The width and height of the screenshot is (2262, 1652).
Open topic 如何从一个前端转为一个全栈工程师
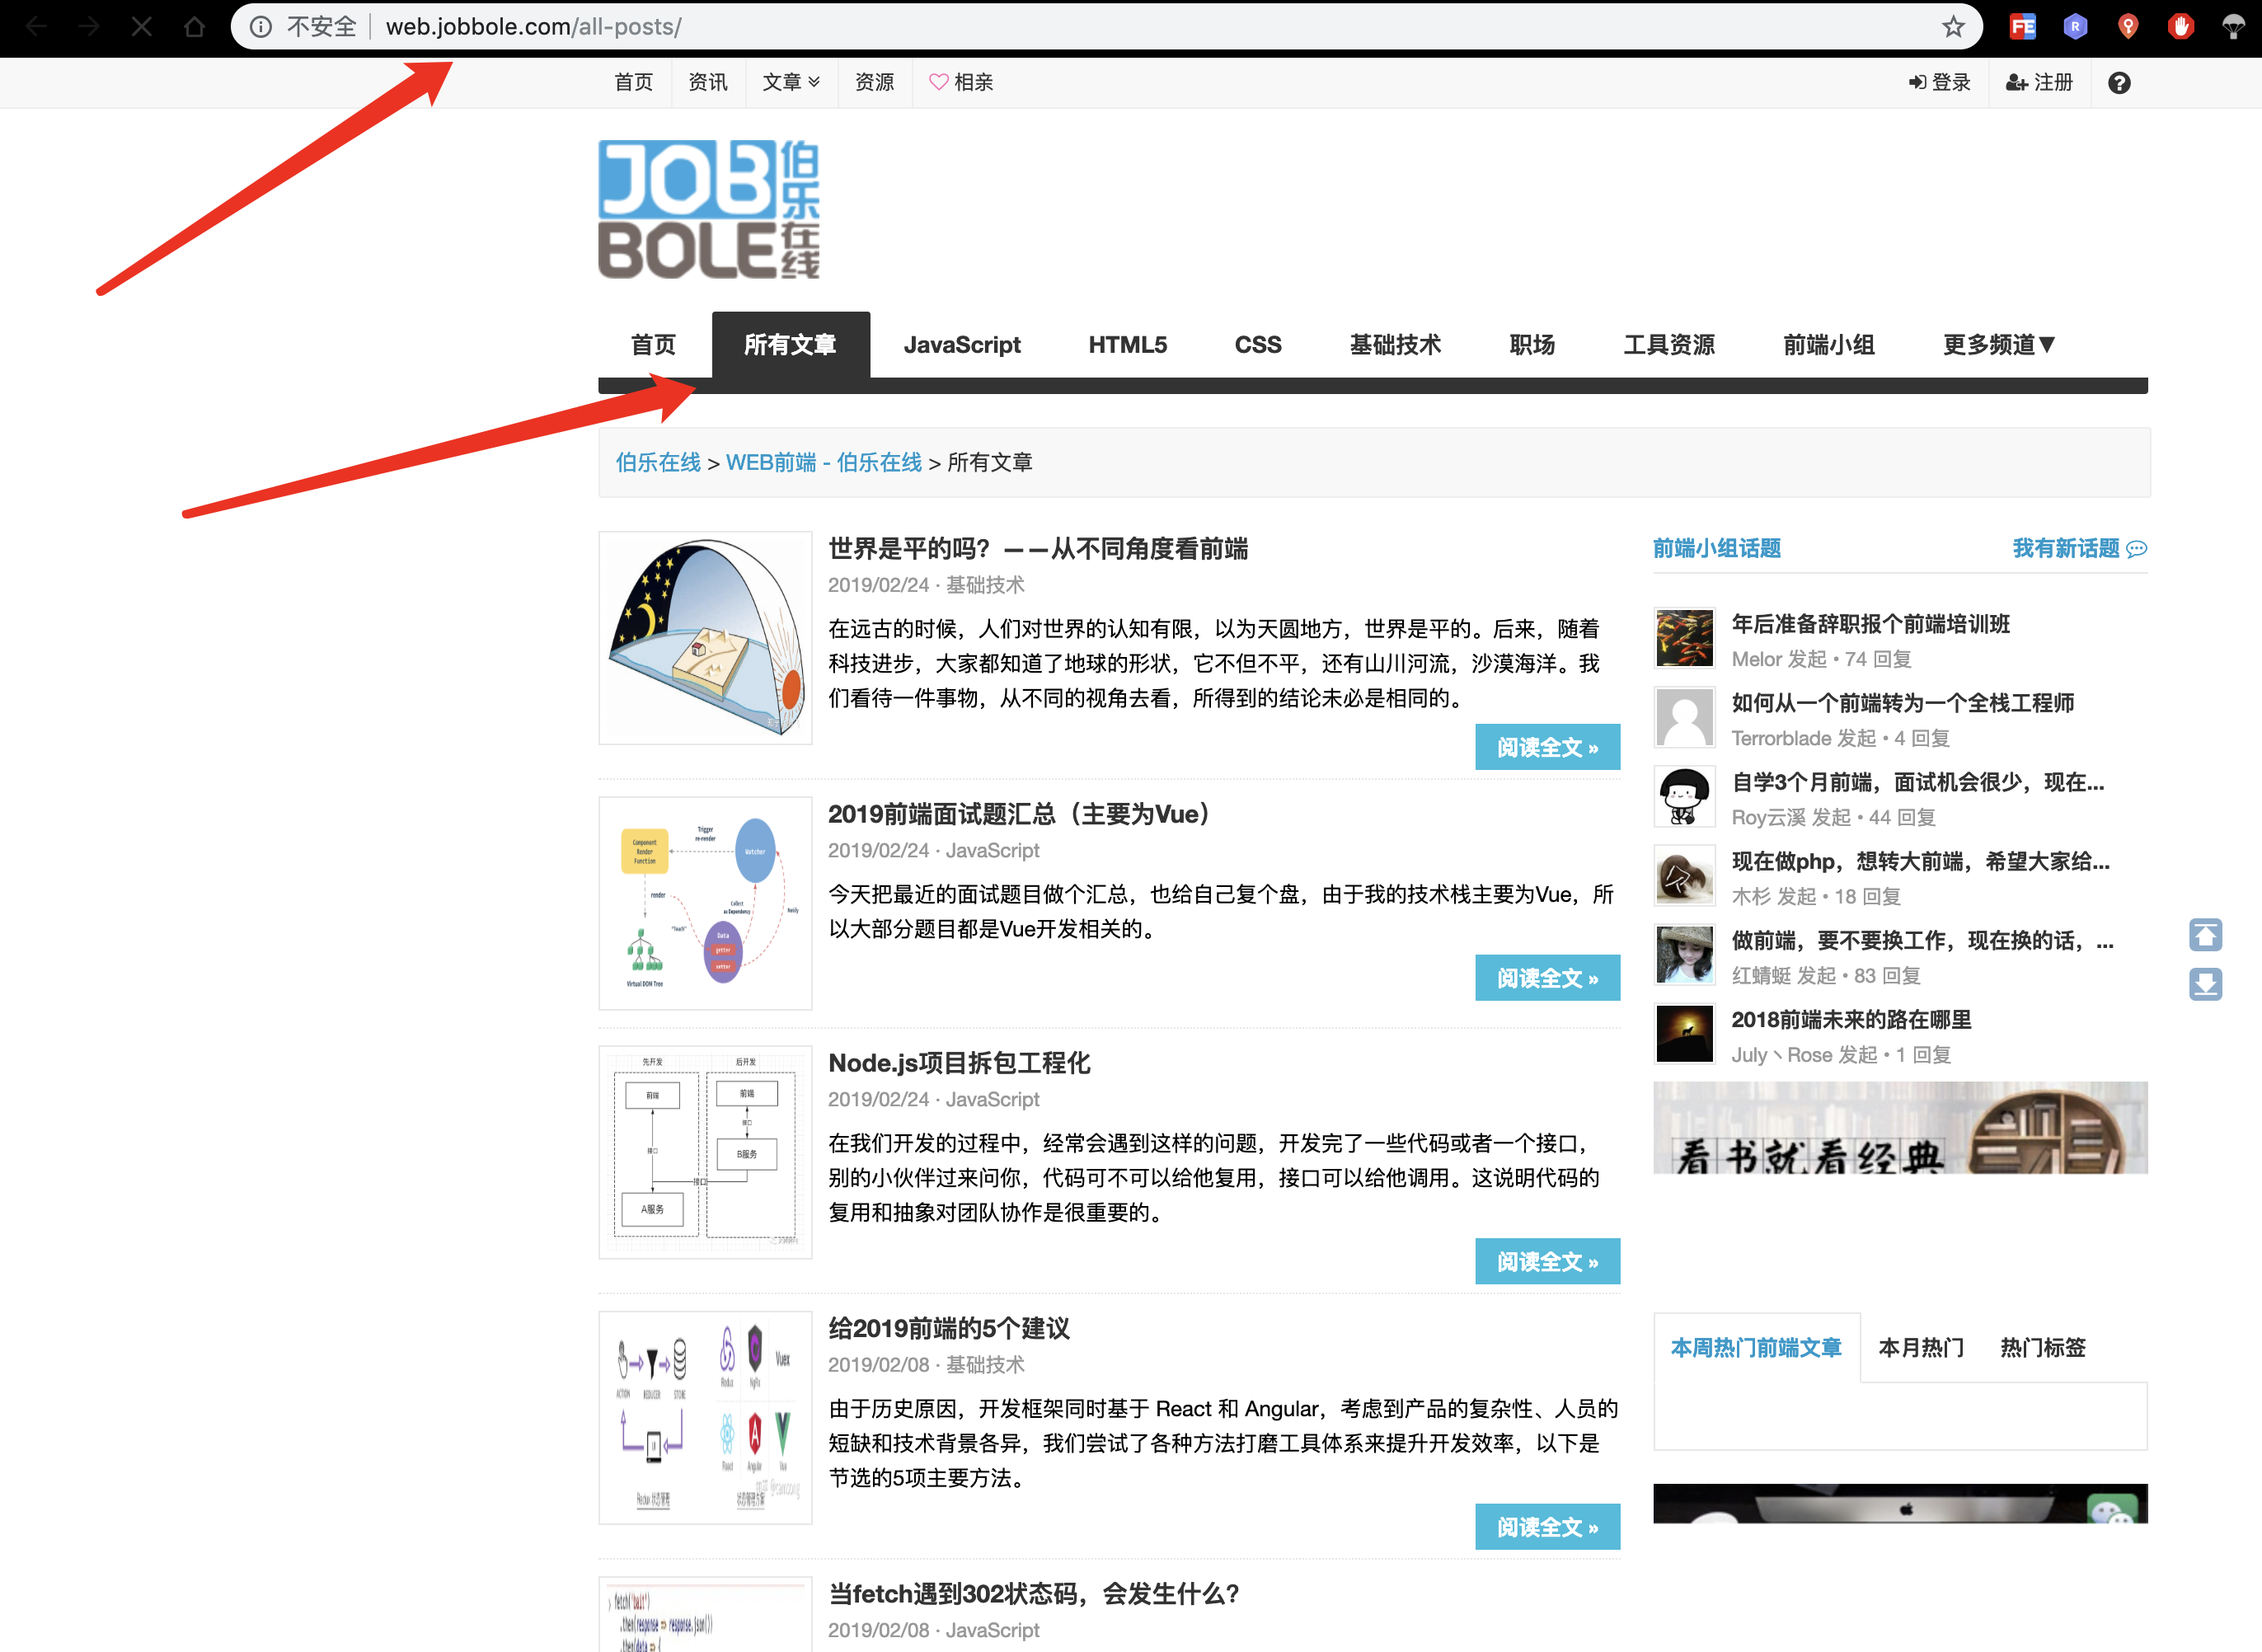point(1902,703)
